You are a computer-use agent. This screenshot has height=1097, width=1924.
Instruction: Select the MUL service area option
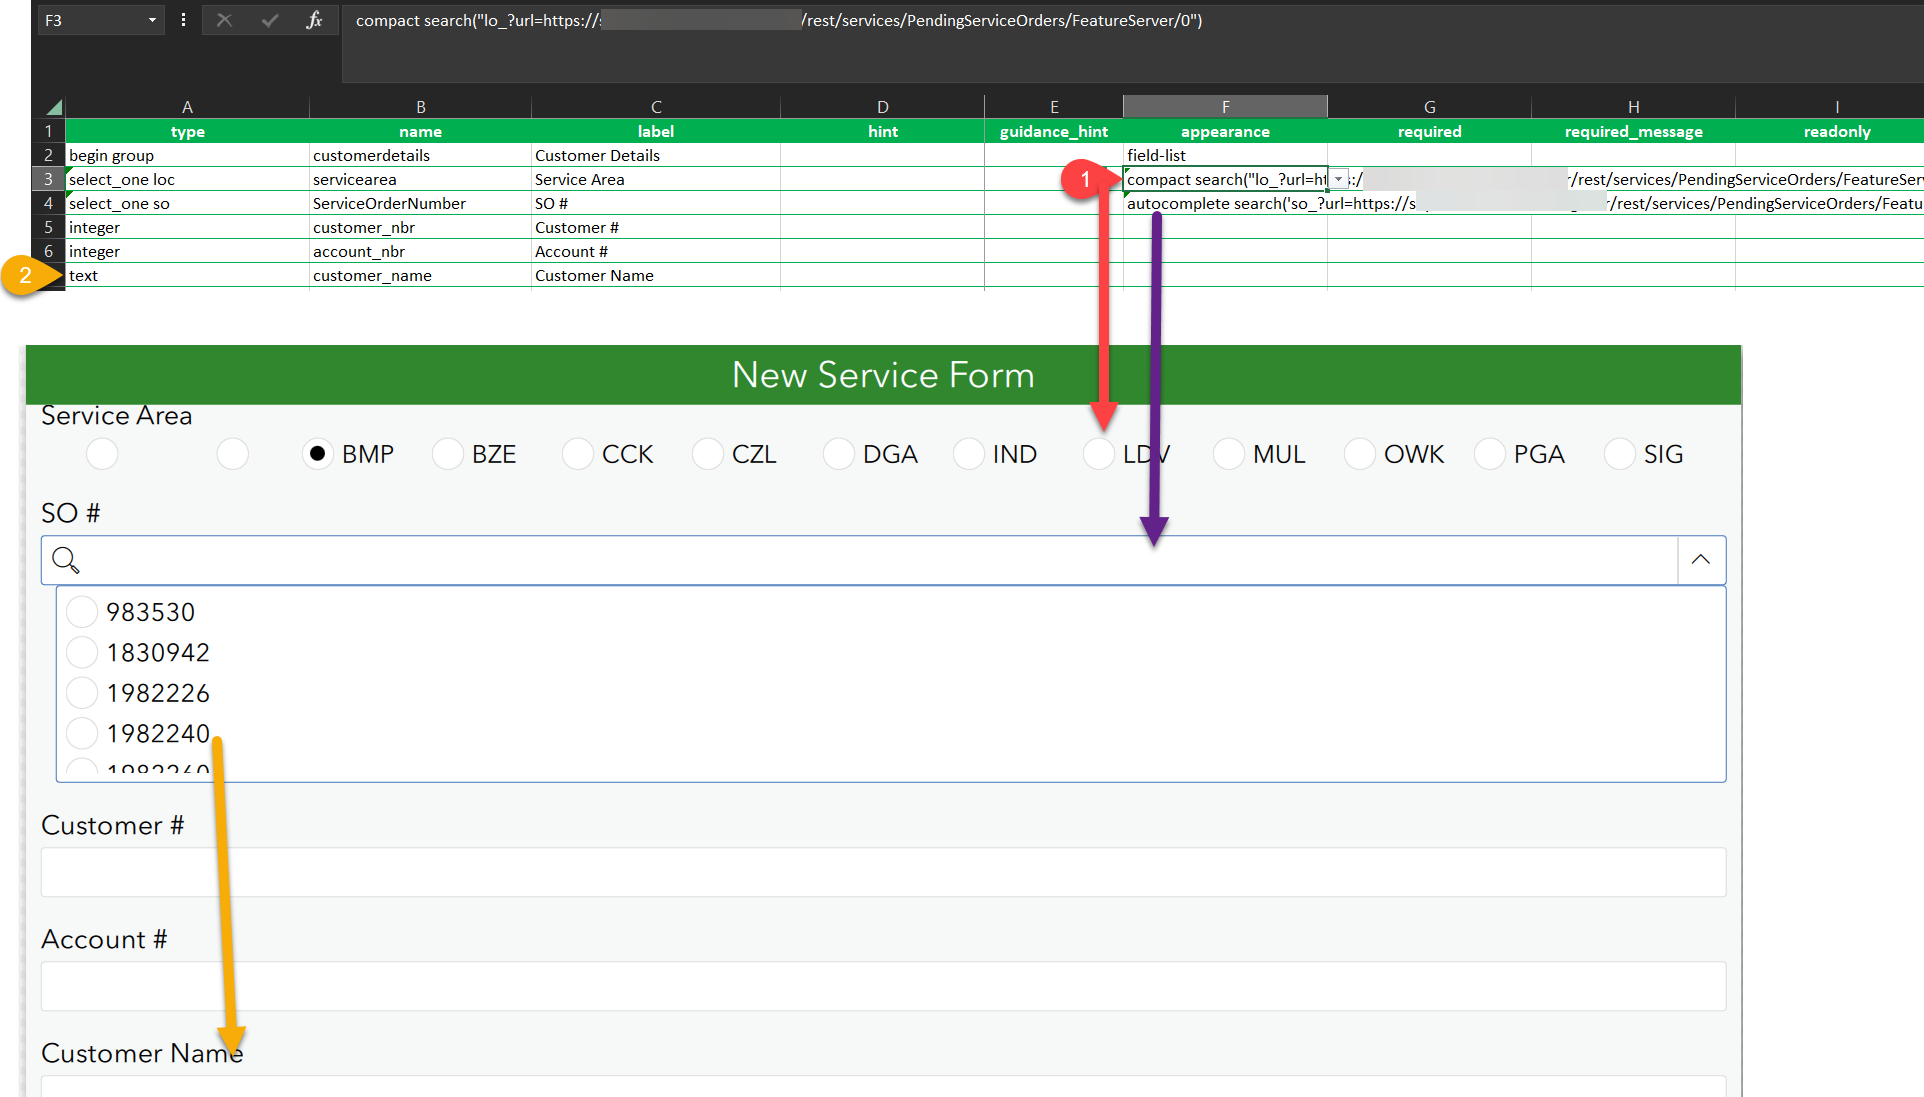tap(1229, 454)
